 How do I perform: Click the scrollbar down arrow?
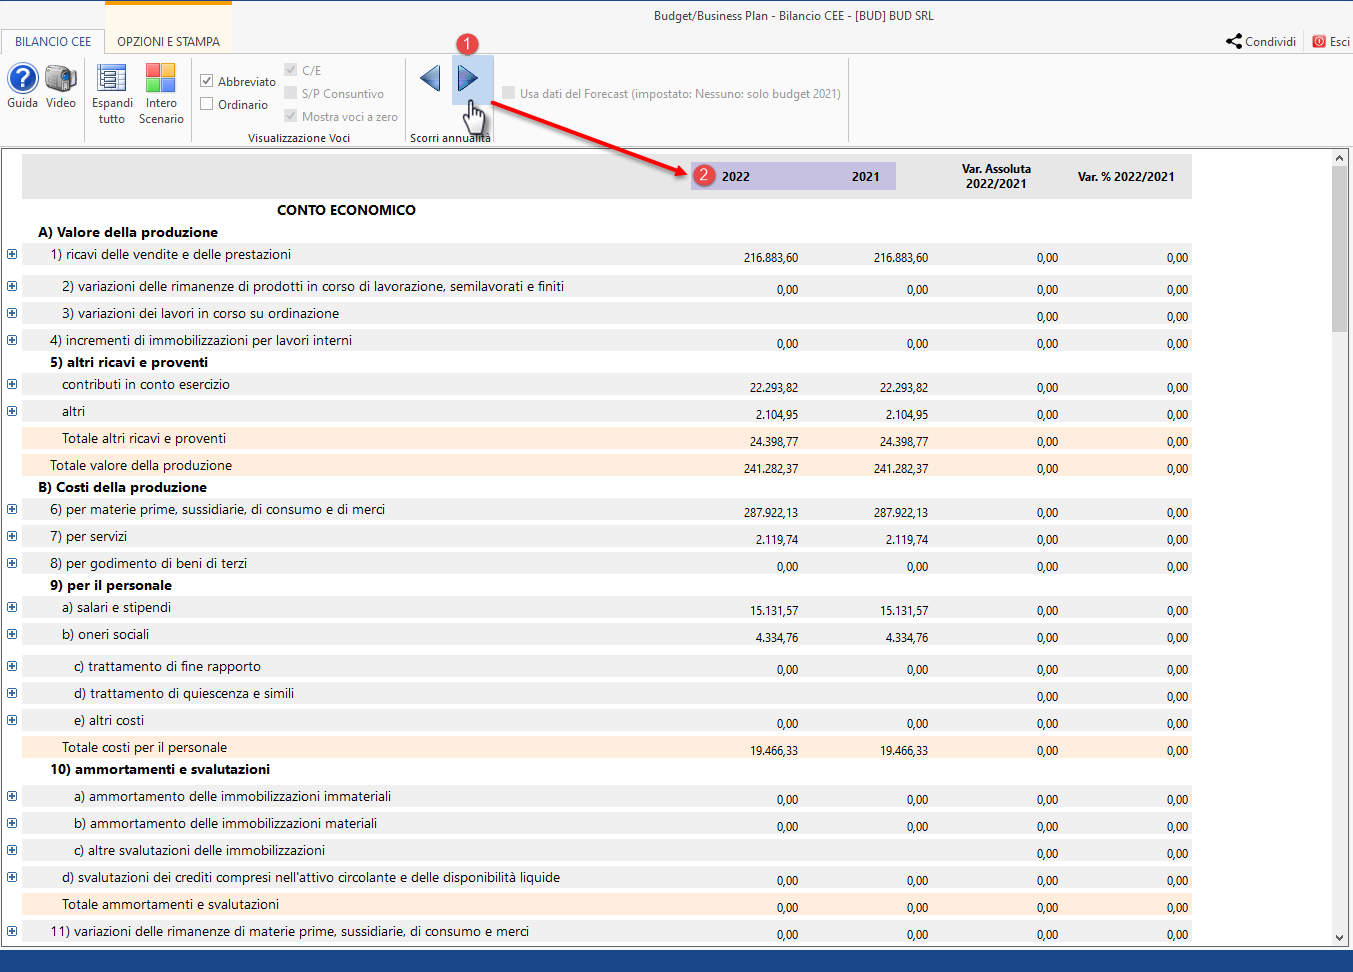(x=1340, y=938)
